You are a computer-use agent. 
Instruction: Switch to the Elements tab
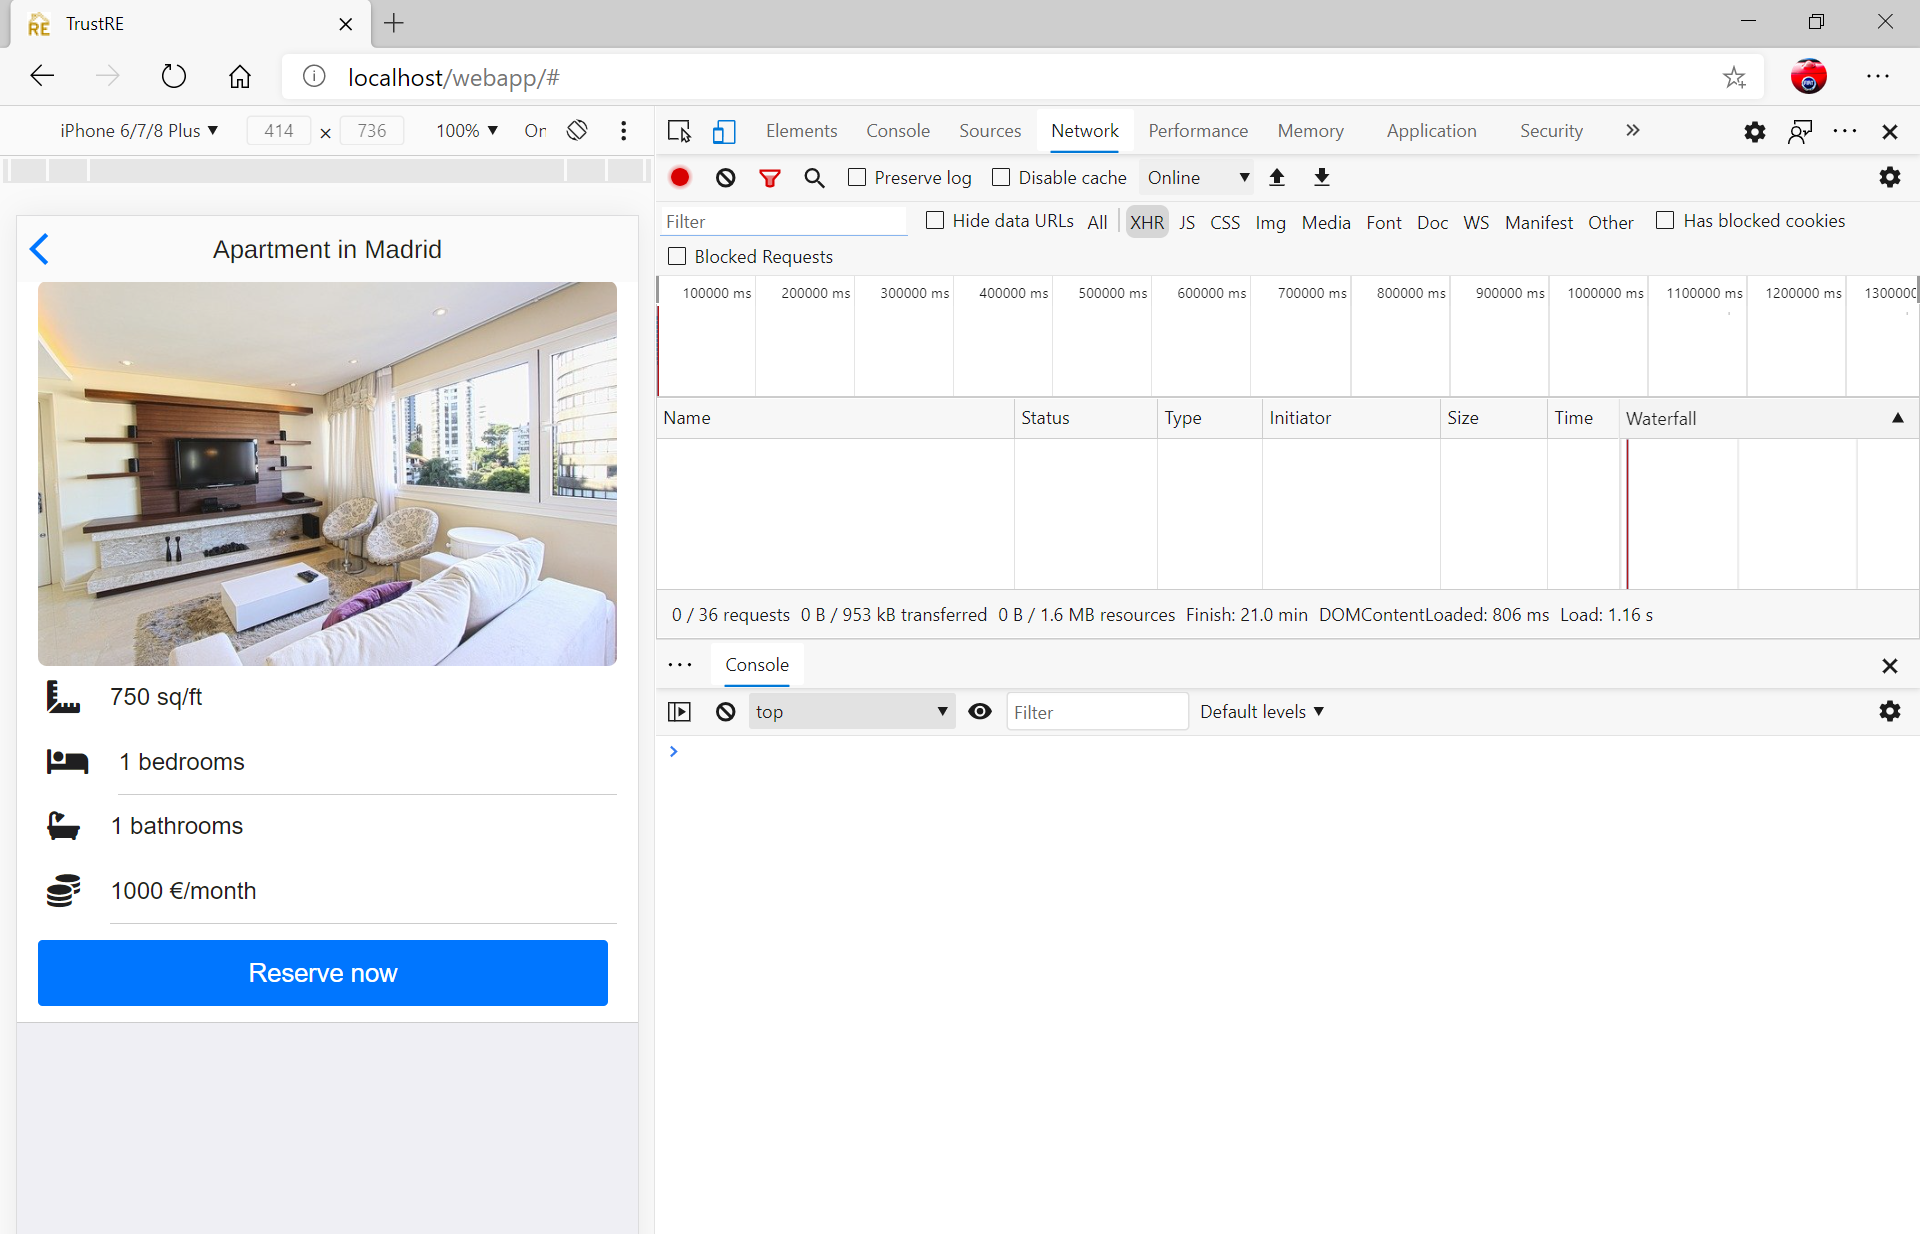pyautogui.click(x=801, y=131)
